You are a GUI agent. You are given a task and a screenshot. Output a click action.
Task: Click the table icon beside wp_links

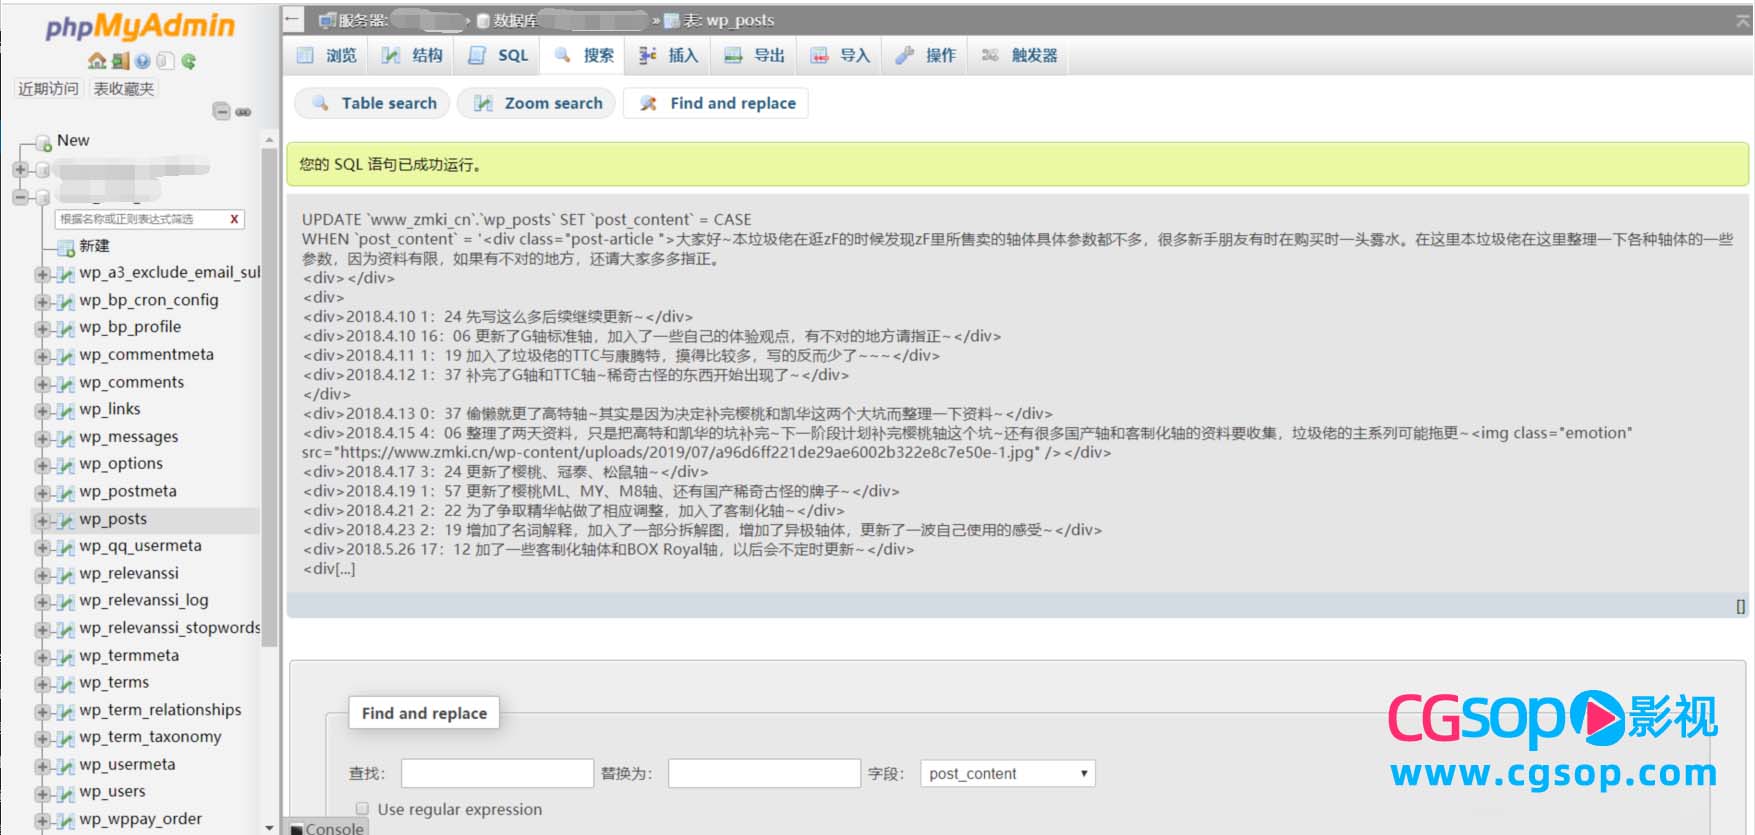pos(65,410)
